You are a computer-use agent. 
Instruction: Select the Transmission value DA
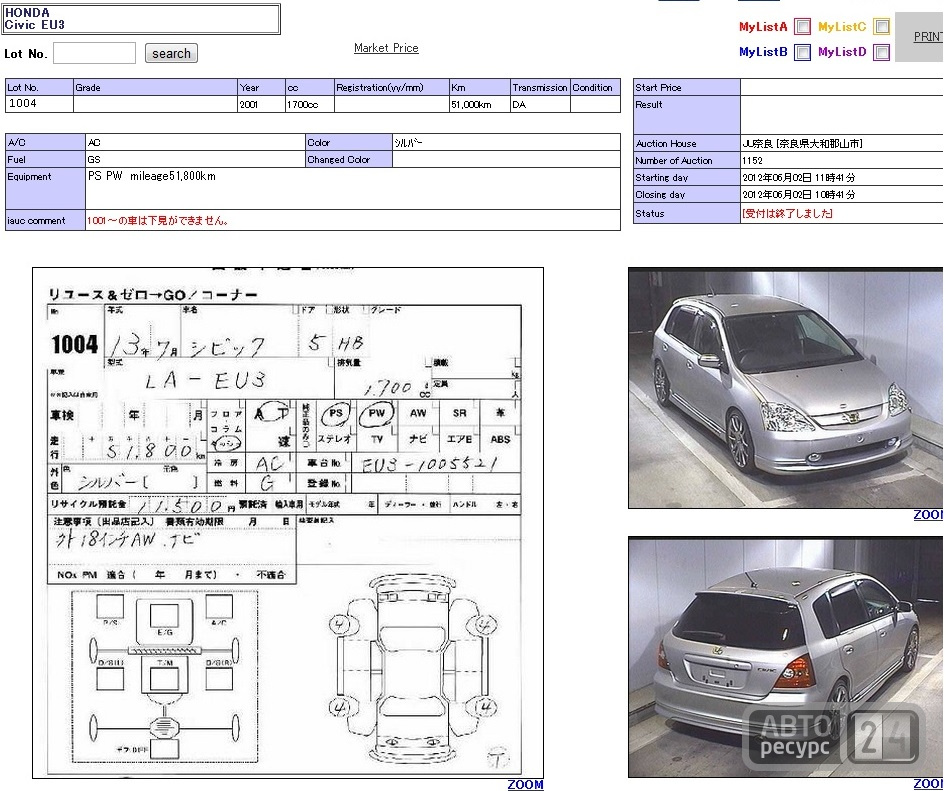(519, 104)
